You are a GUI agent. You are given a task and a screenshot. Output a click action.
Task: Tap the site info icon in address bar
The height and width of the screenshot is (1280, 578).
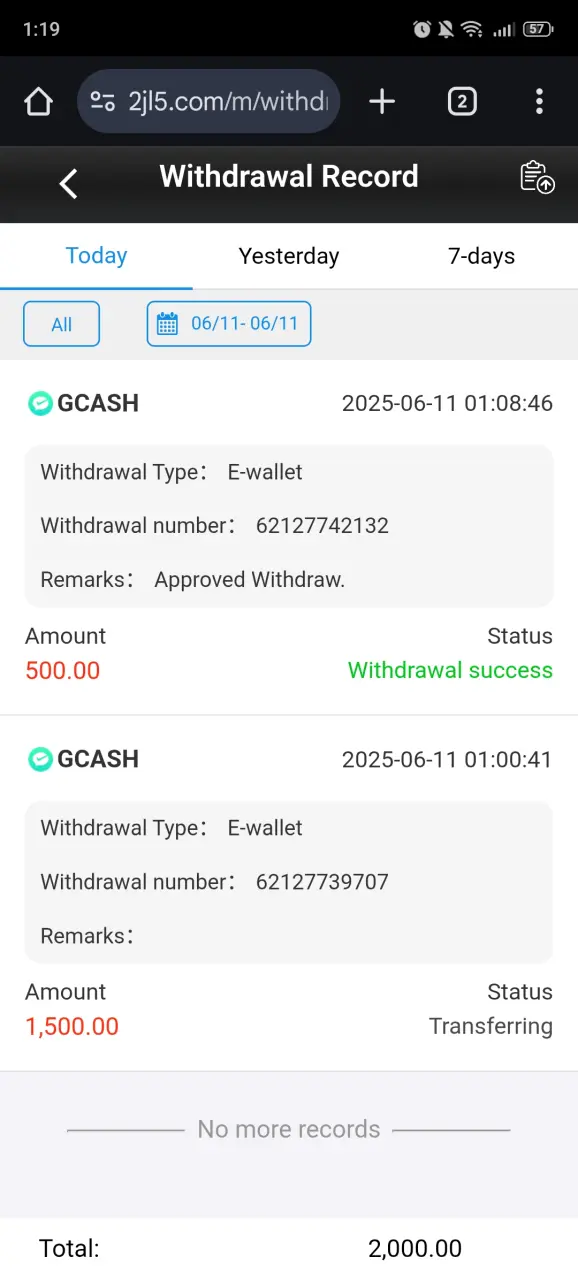(x=102, y=101)
